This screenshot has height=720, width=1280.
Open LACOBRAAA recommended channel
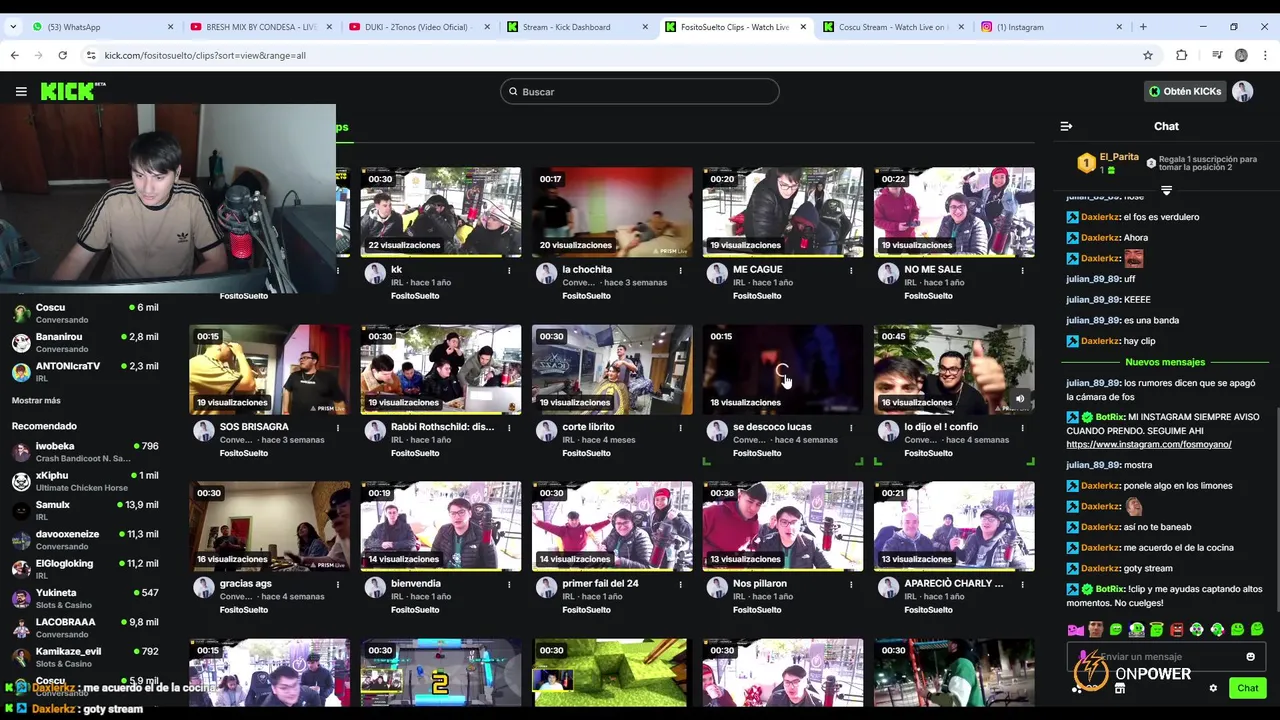[x=85, y=627]
